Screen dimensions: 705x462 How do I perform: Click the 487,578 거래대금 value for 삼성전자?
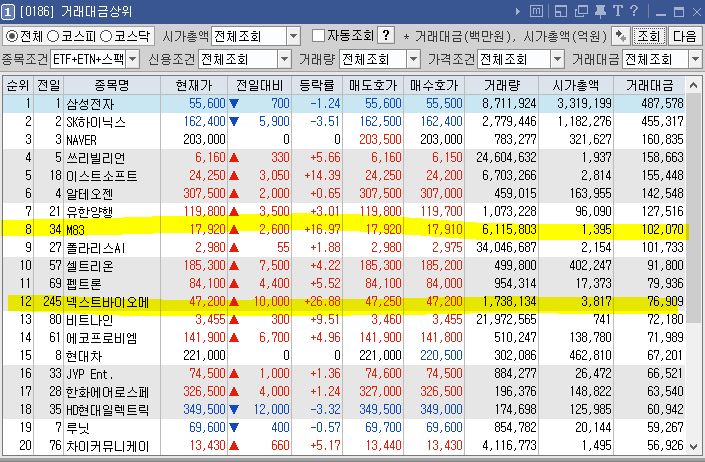pos(662,104)
